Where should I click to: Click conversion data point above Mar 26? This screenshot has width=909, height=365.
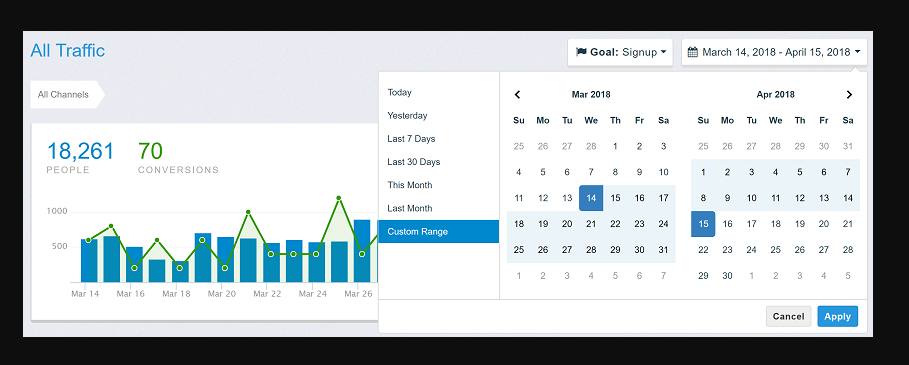pos(362,254)
